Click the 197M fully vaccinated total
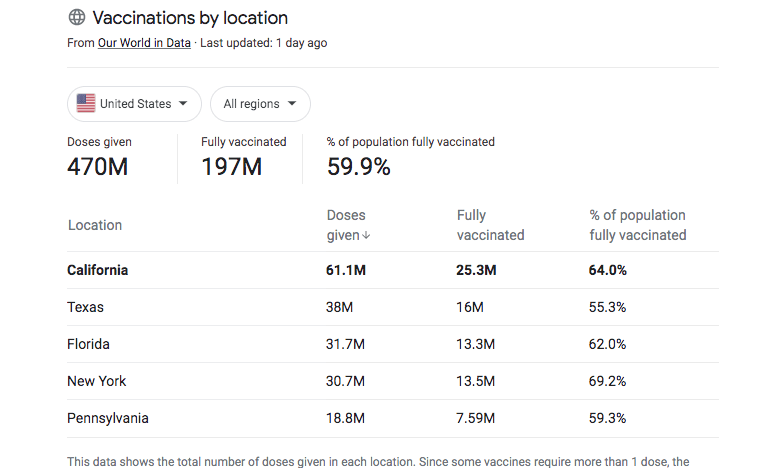 tap(231, 167)
